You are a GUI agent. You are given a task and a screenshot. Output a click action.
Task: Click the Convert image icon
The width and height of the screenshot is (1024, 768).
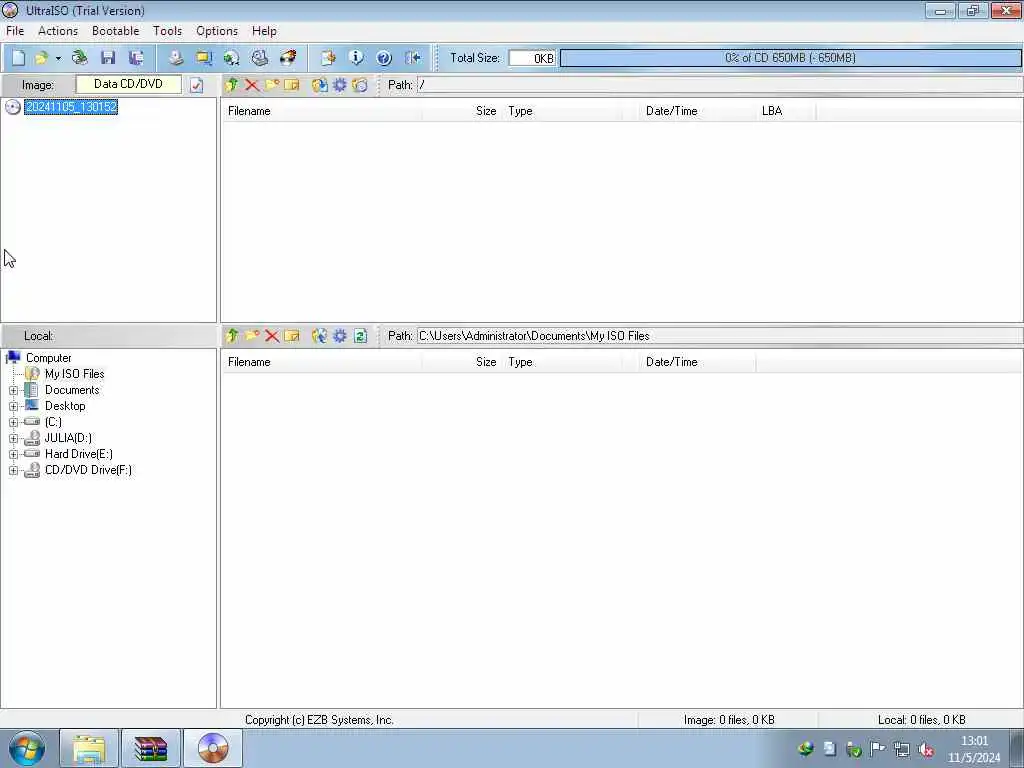coord(231,58)
